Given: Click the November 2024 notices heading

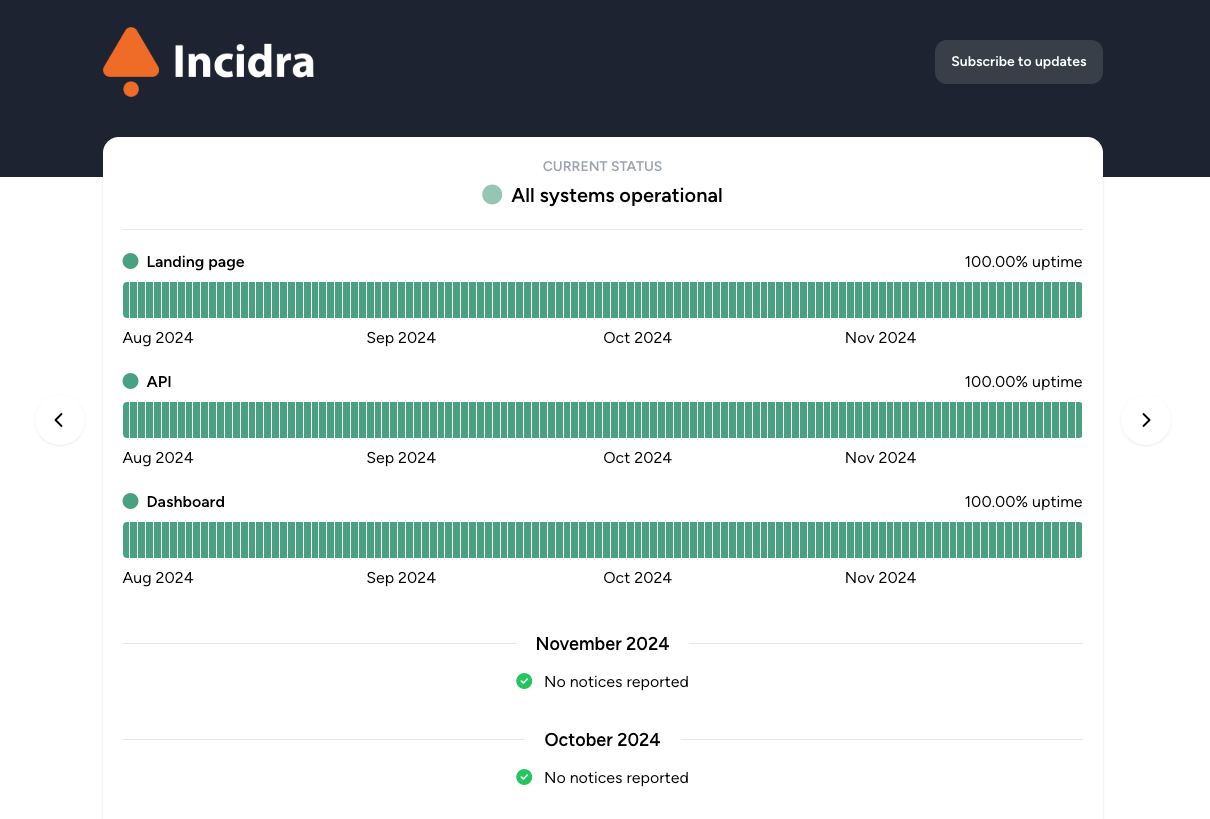Looking at the screenshot, I should tap(602, 644).
